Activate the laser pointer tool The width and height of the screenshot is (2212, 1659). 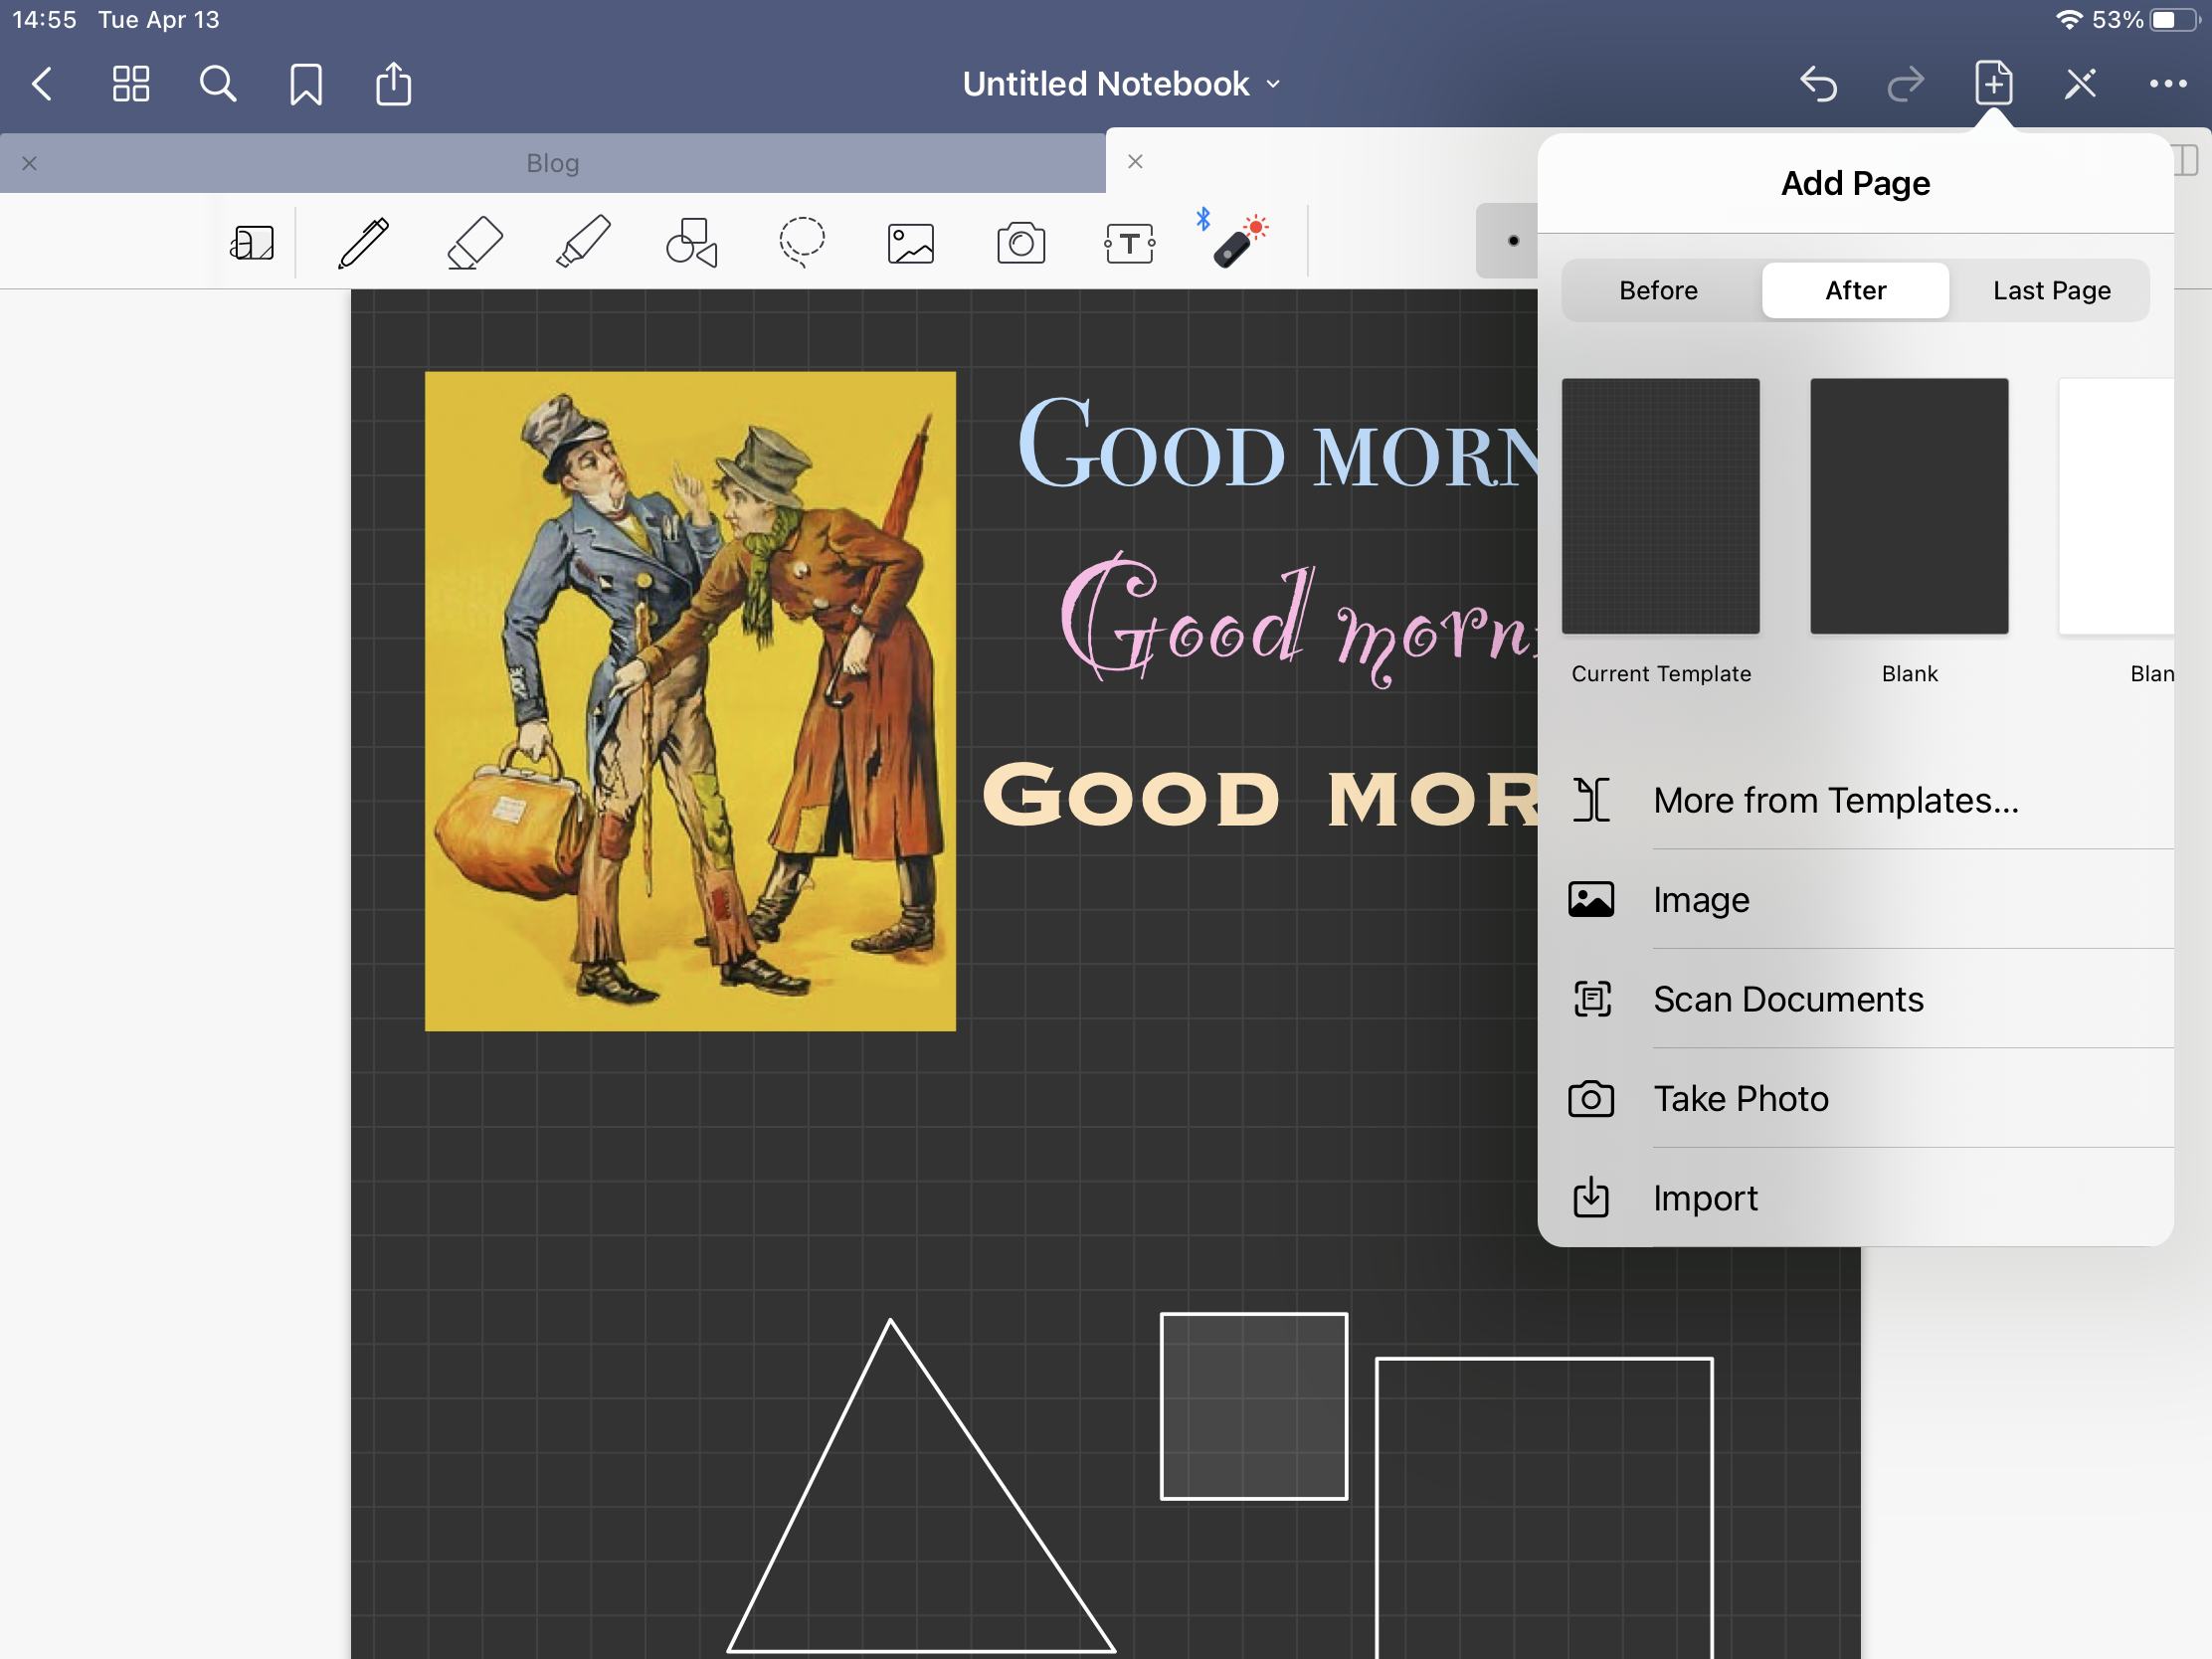[x=1238, y=243]
